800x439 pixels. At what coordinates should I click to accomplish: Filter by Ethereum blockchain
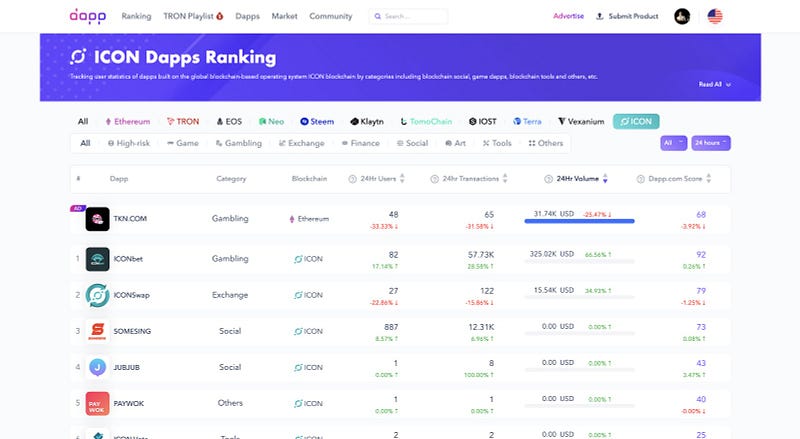pyautogui.click(x=128, y=121)
